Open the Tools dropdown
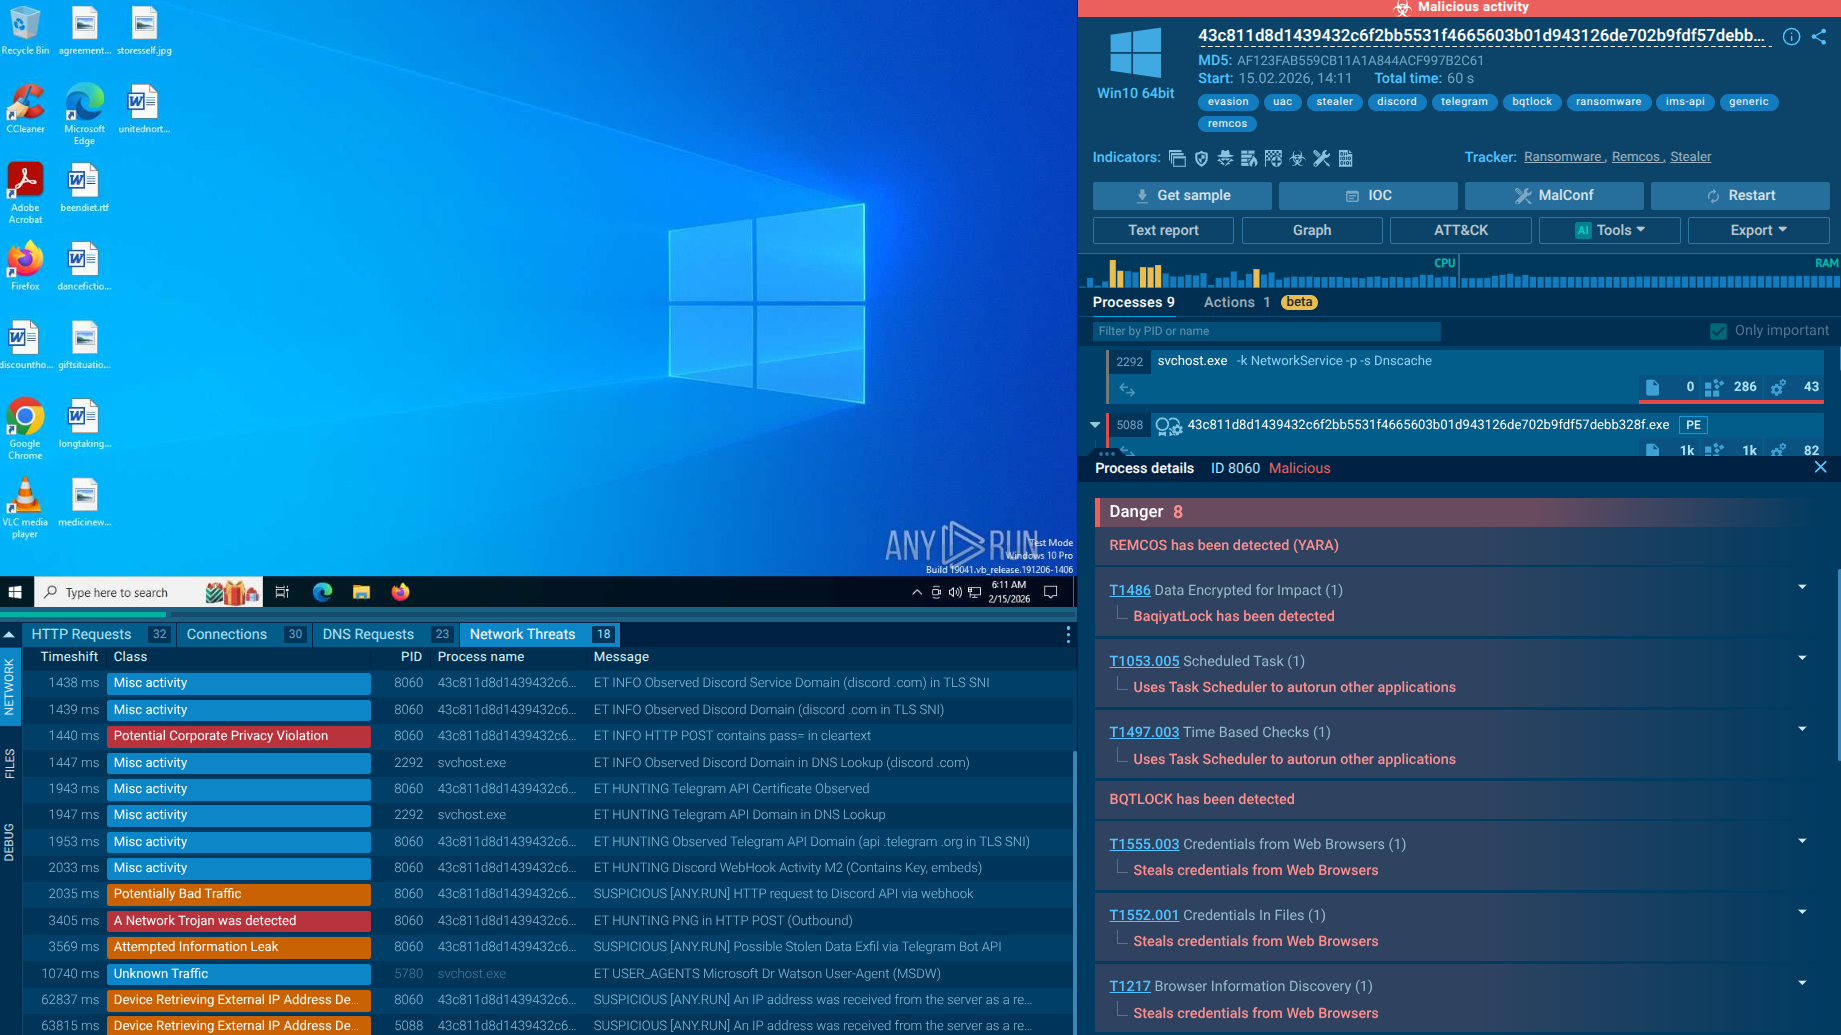This screenshot has width=1841, height=1035. click(x=1609, y=230)
